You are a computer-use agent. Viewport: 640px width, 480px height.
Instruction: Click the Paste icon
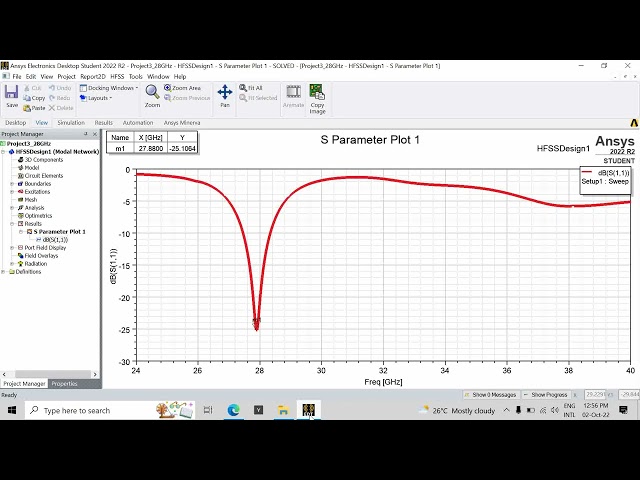(x=34, y=108)
